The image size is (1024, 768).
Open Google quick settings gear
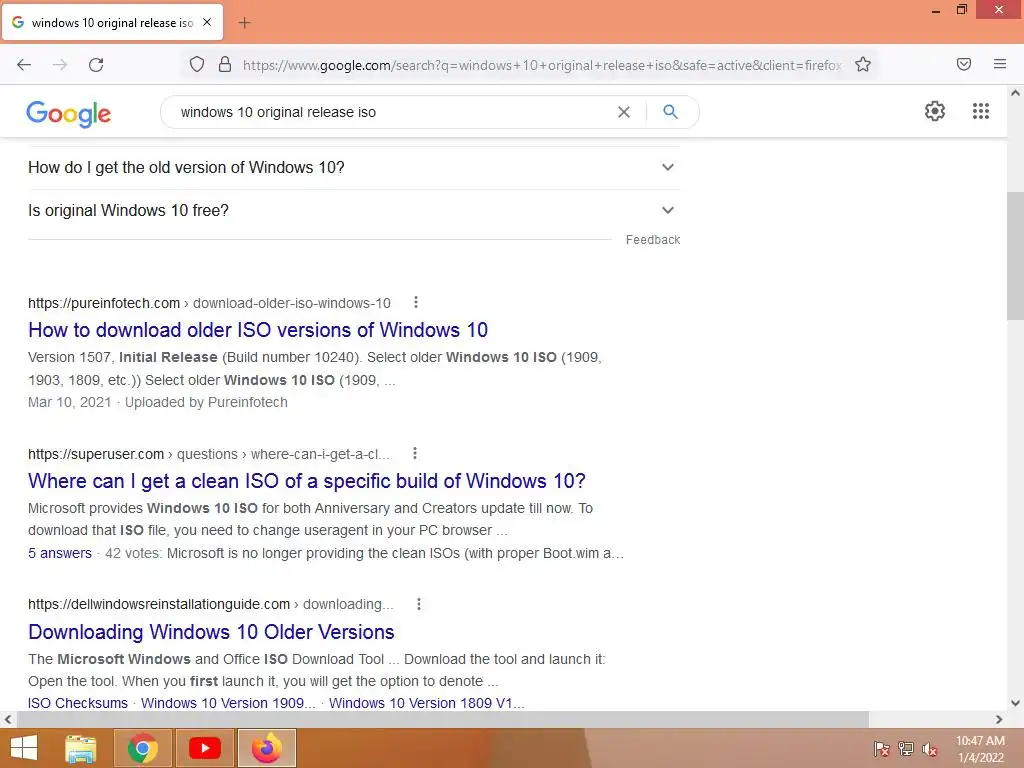(935, 111)
